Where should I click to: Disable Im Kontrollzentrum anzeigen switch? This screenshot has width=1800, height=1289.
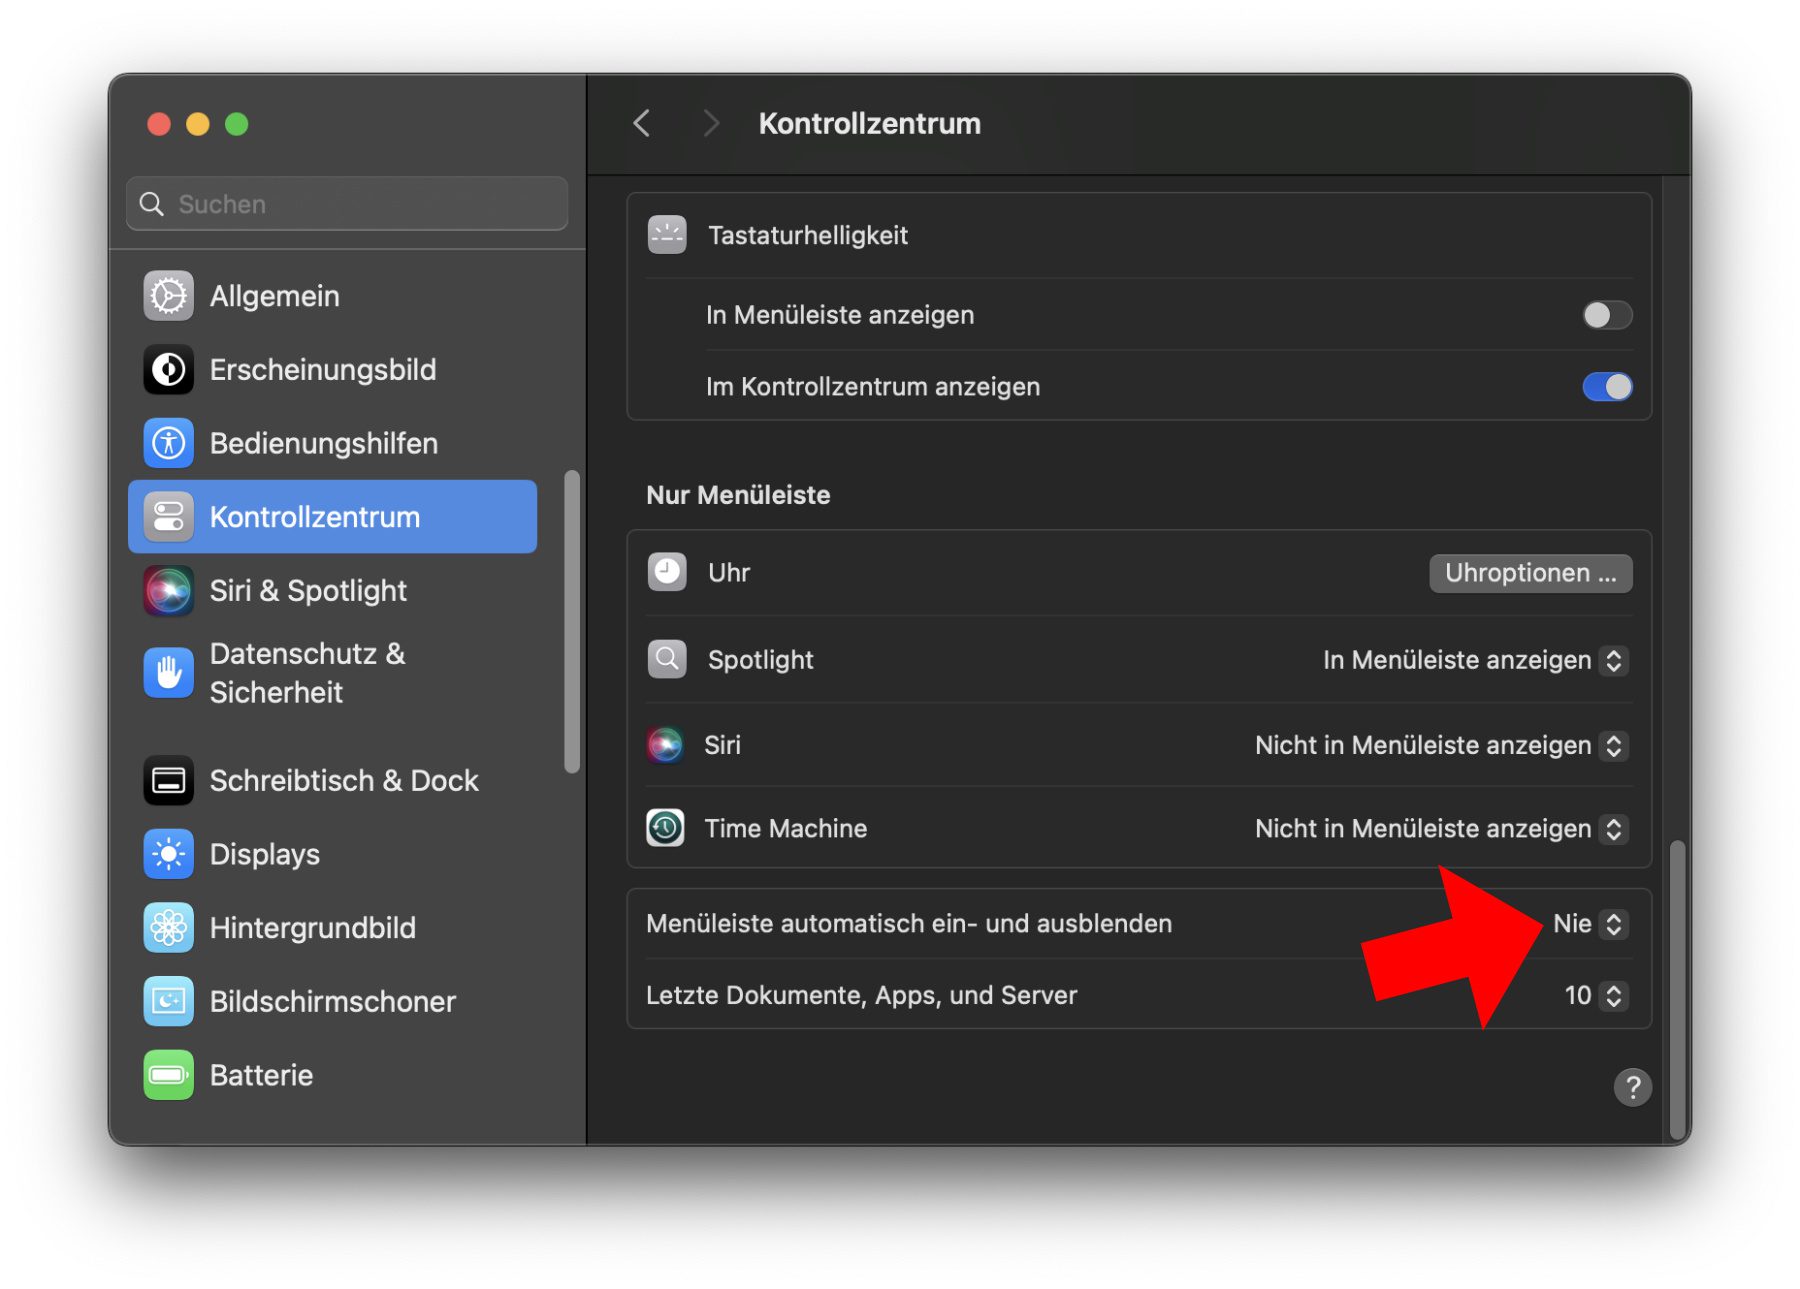coord(1606,387)
